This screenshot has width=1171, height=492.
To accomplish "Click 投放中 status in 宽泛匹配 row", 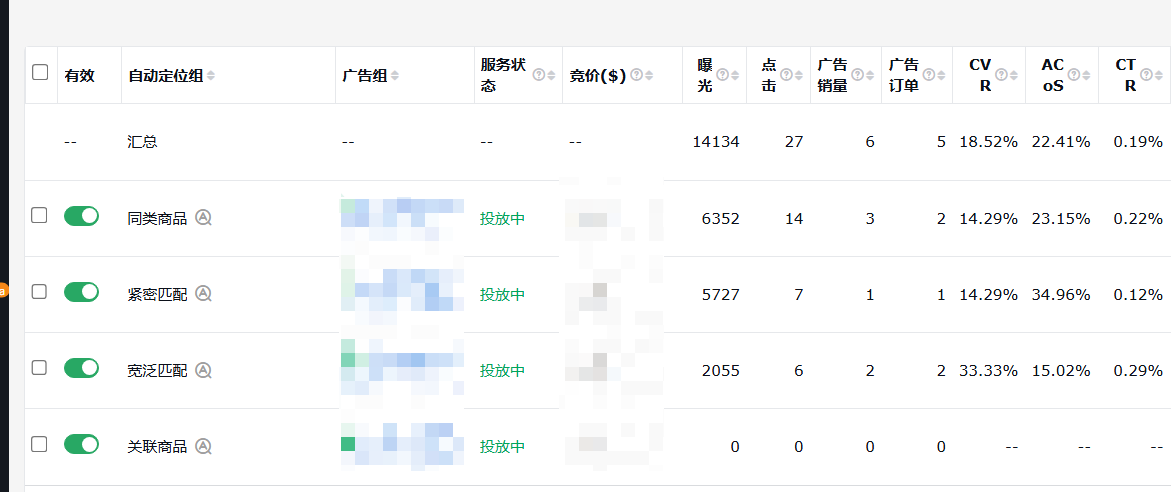I will 502,370.
